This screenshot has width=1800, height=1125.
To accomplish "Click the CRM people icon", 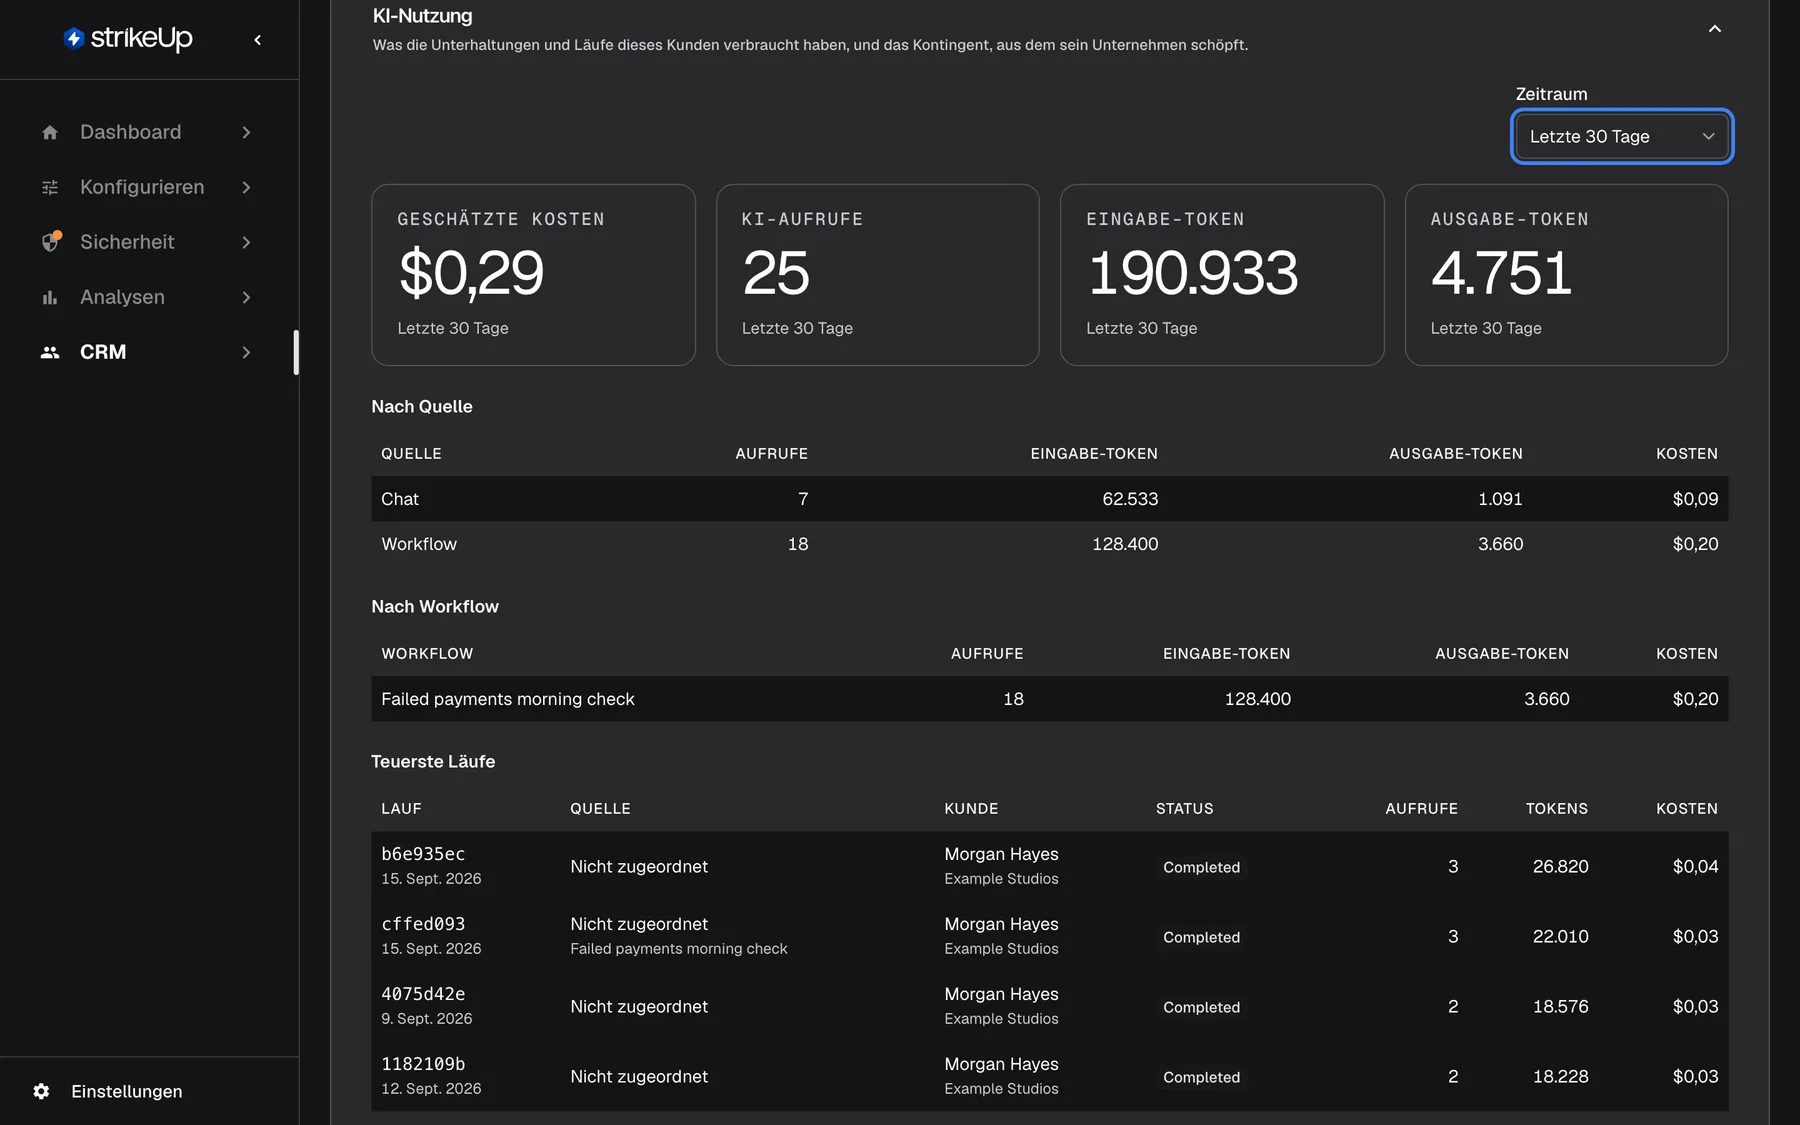I will click(x=50, y=352).
